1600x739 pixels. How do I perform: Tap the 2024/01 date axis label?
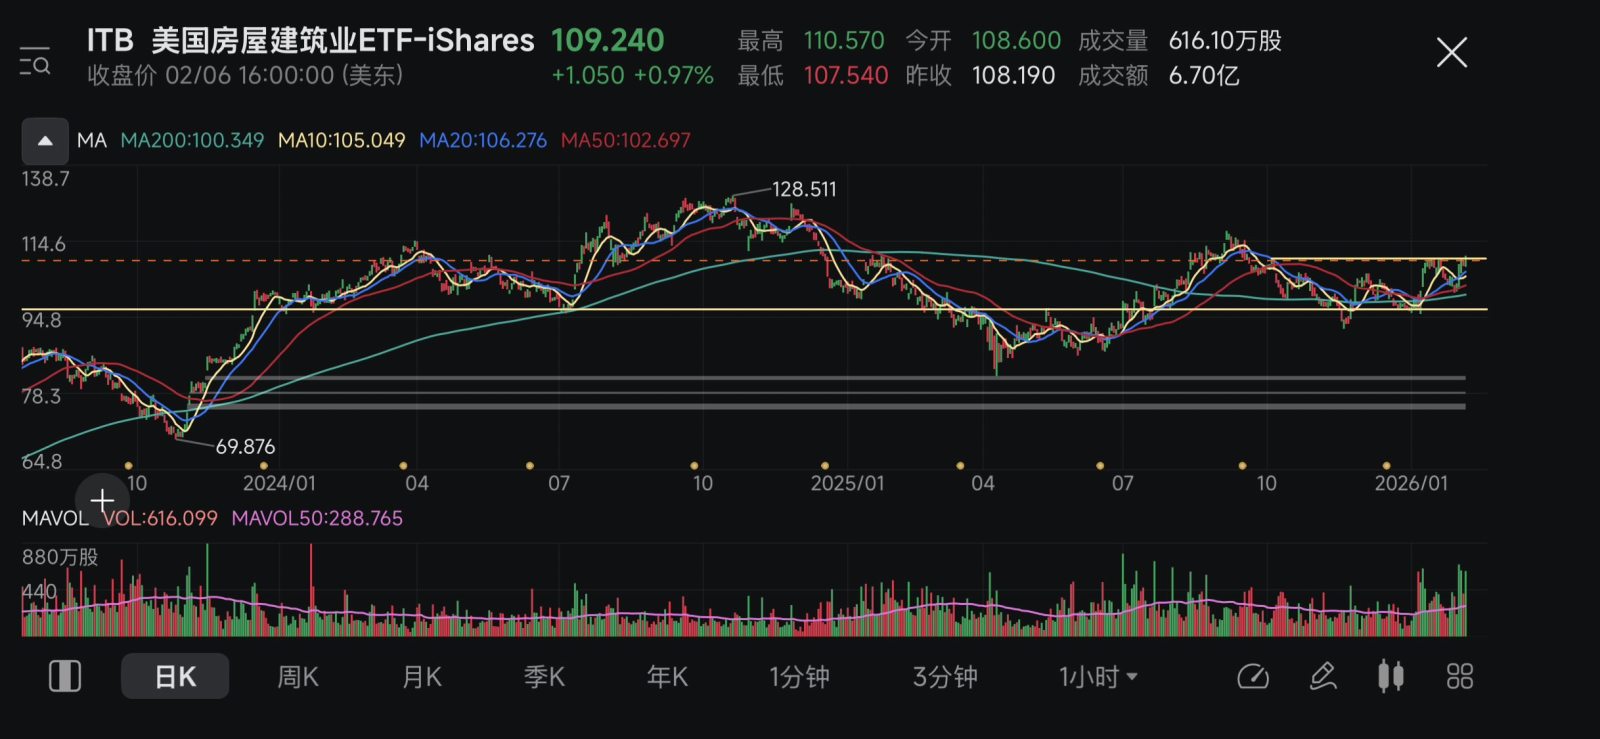279,483
